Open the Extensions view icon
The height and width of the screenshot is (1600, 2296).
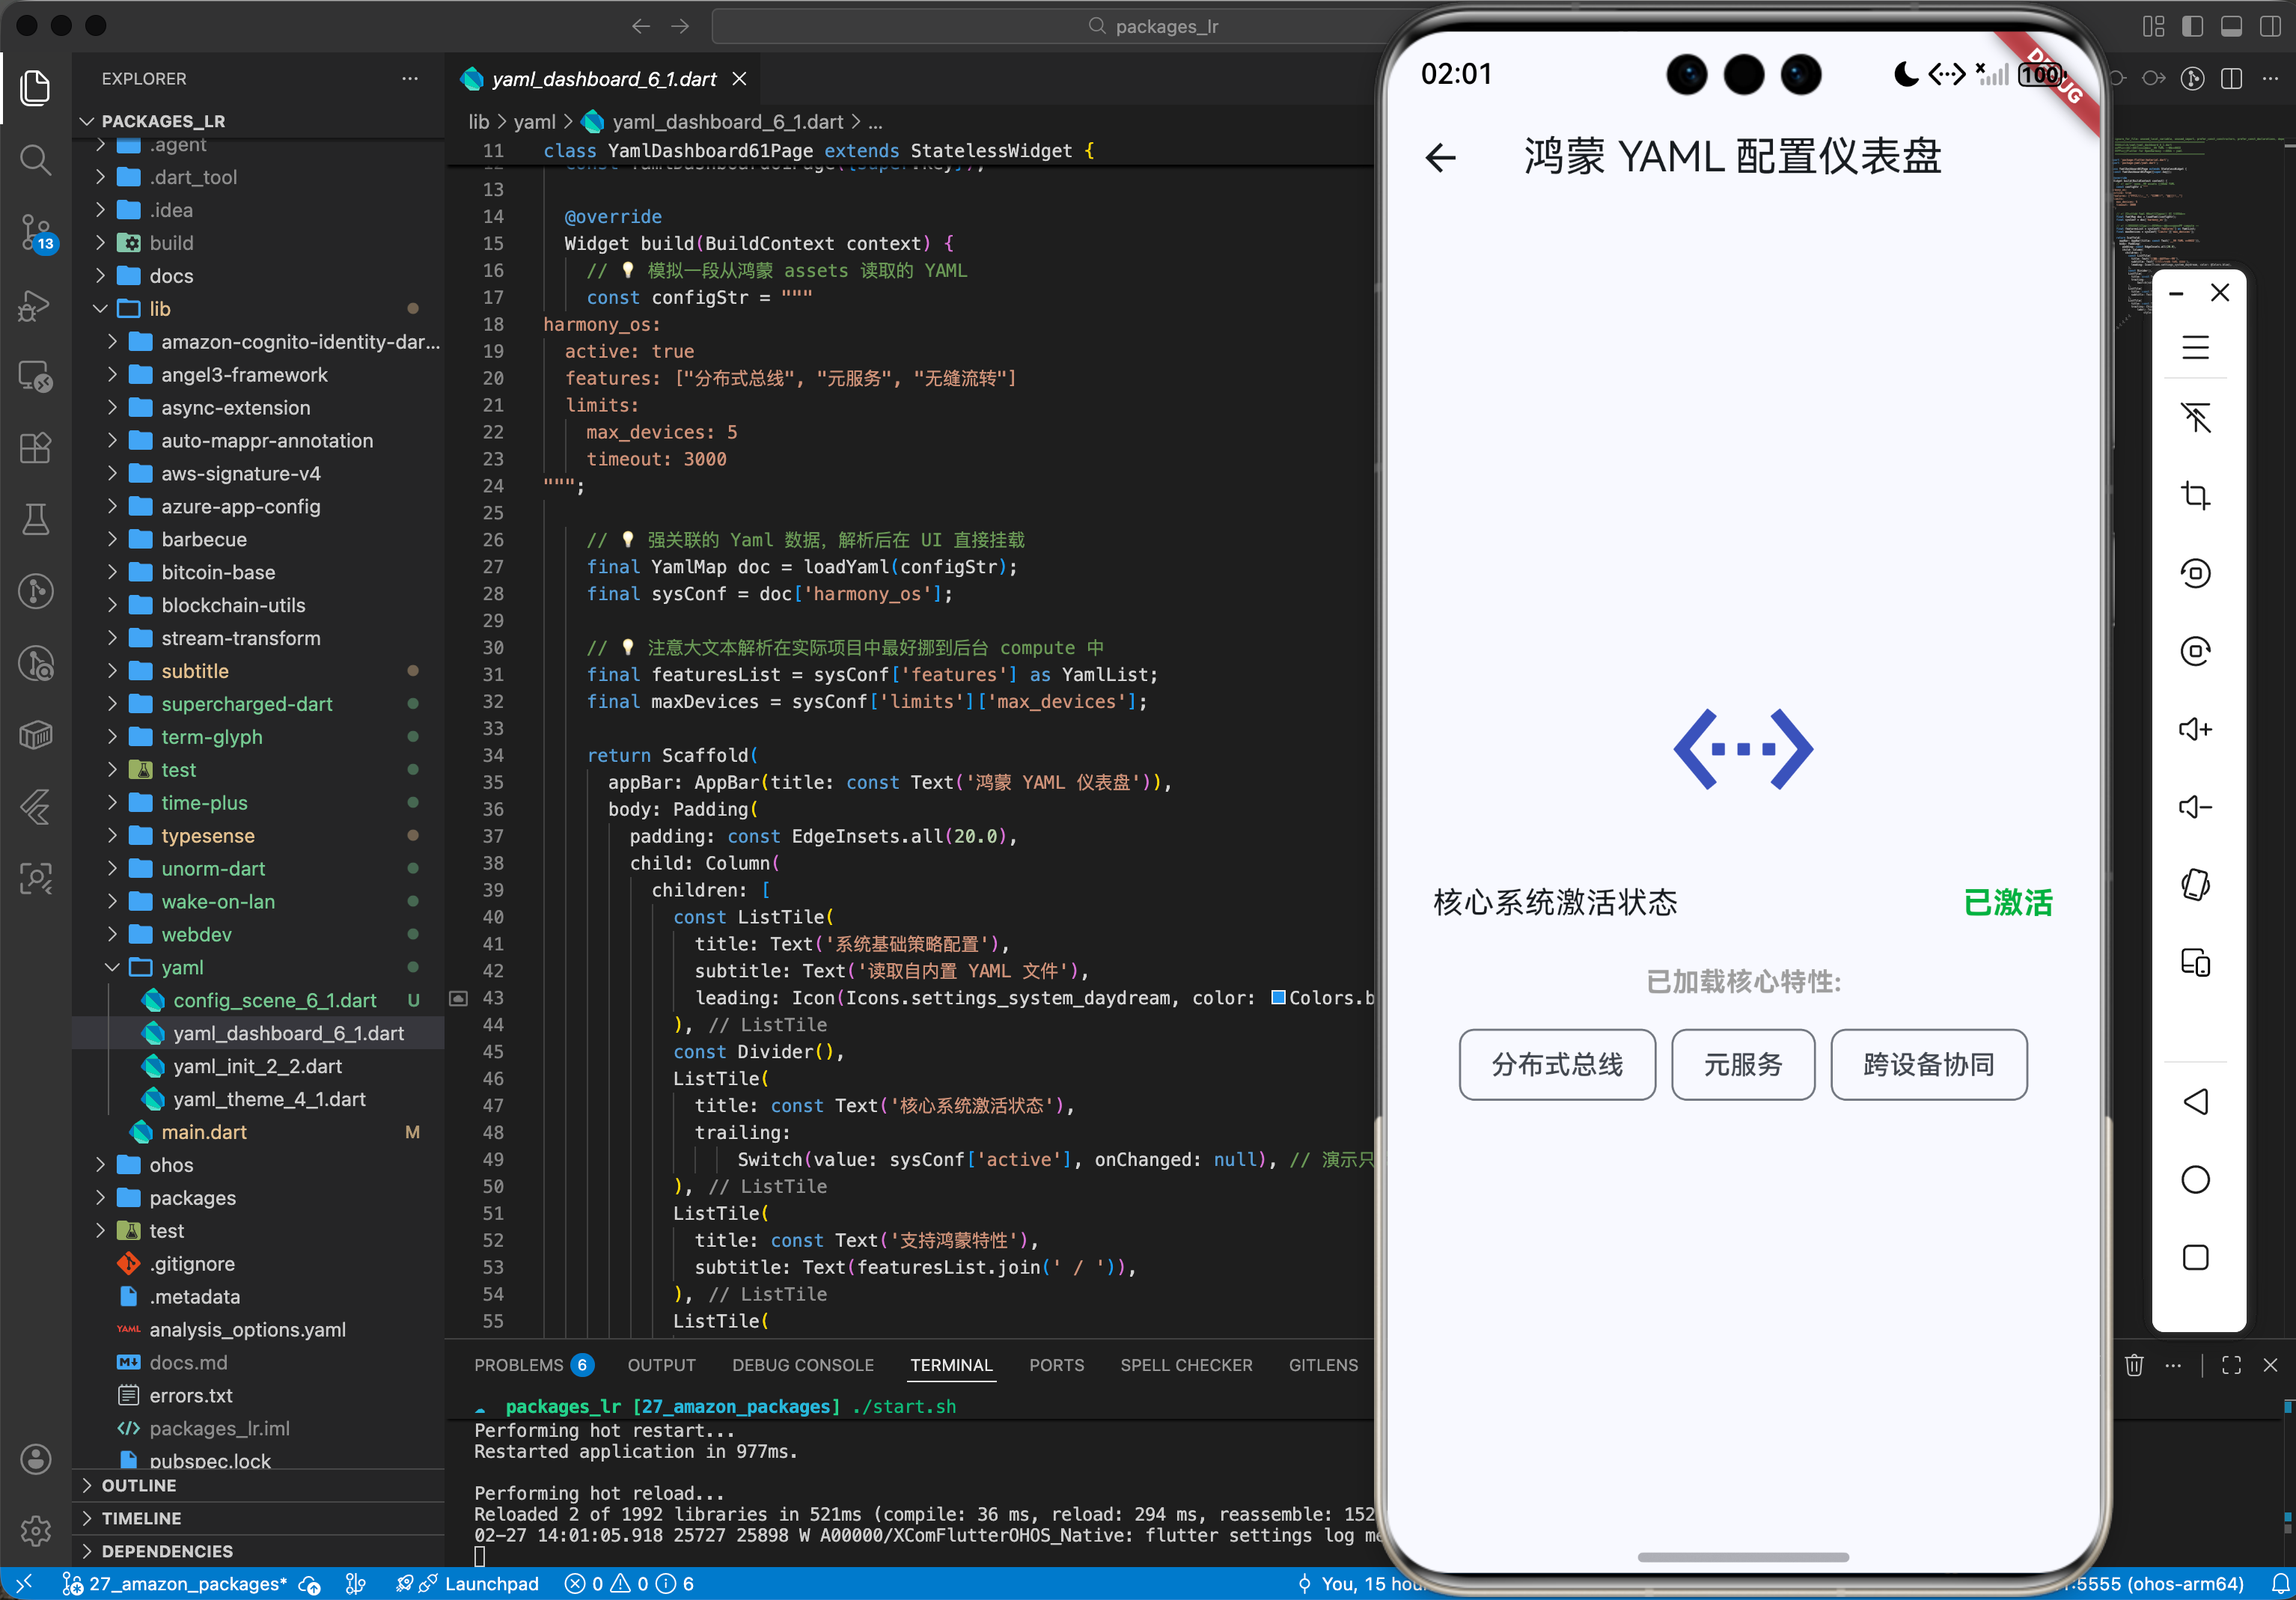tap(35, 448)
